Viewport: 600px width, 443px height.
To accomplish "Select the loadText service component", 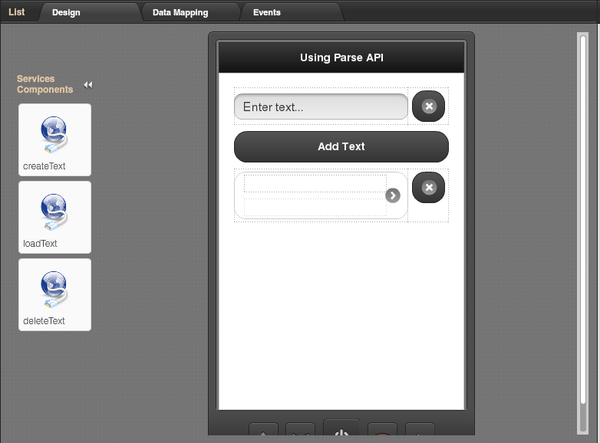I will click(54, 217).
